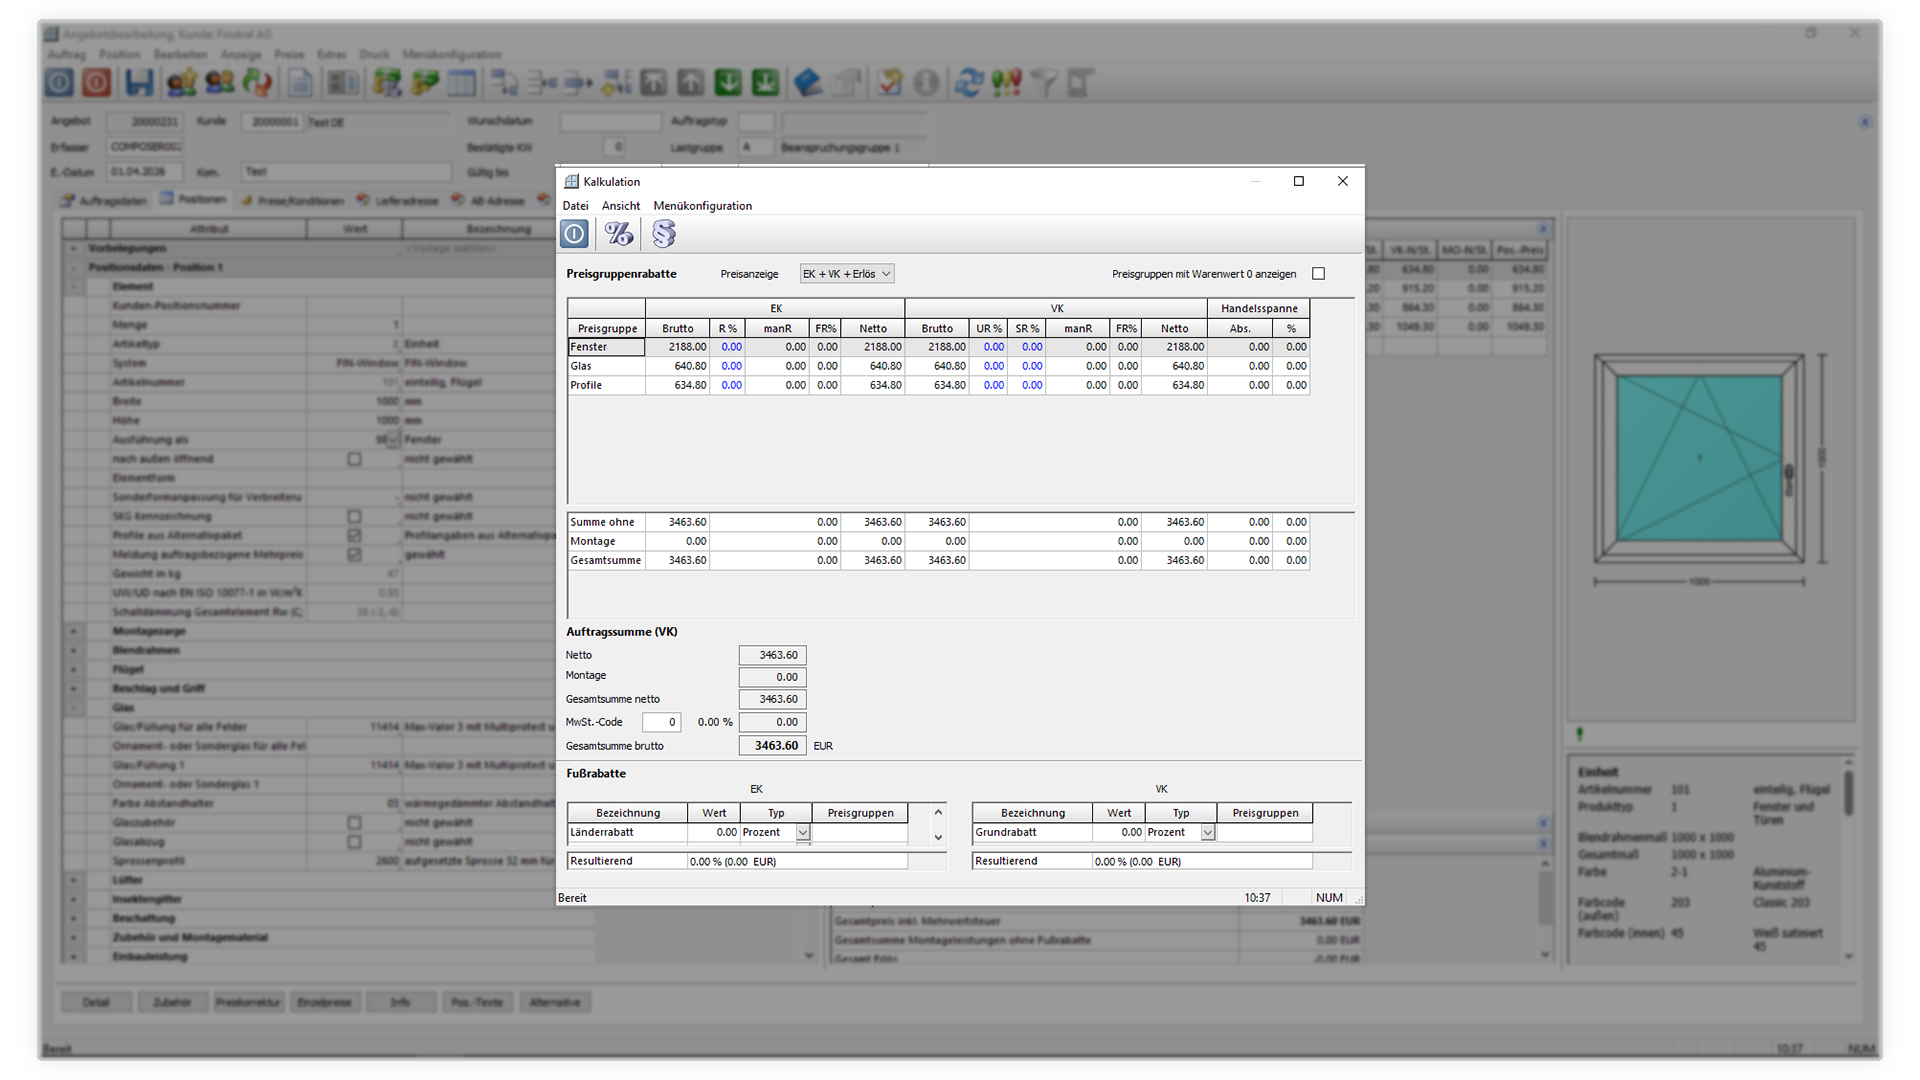
Task: Click the percent sign toolbar icon
Action: click(619, 234)
